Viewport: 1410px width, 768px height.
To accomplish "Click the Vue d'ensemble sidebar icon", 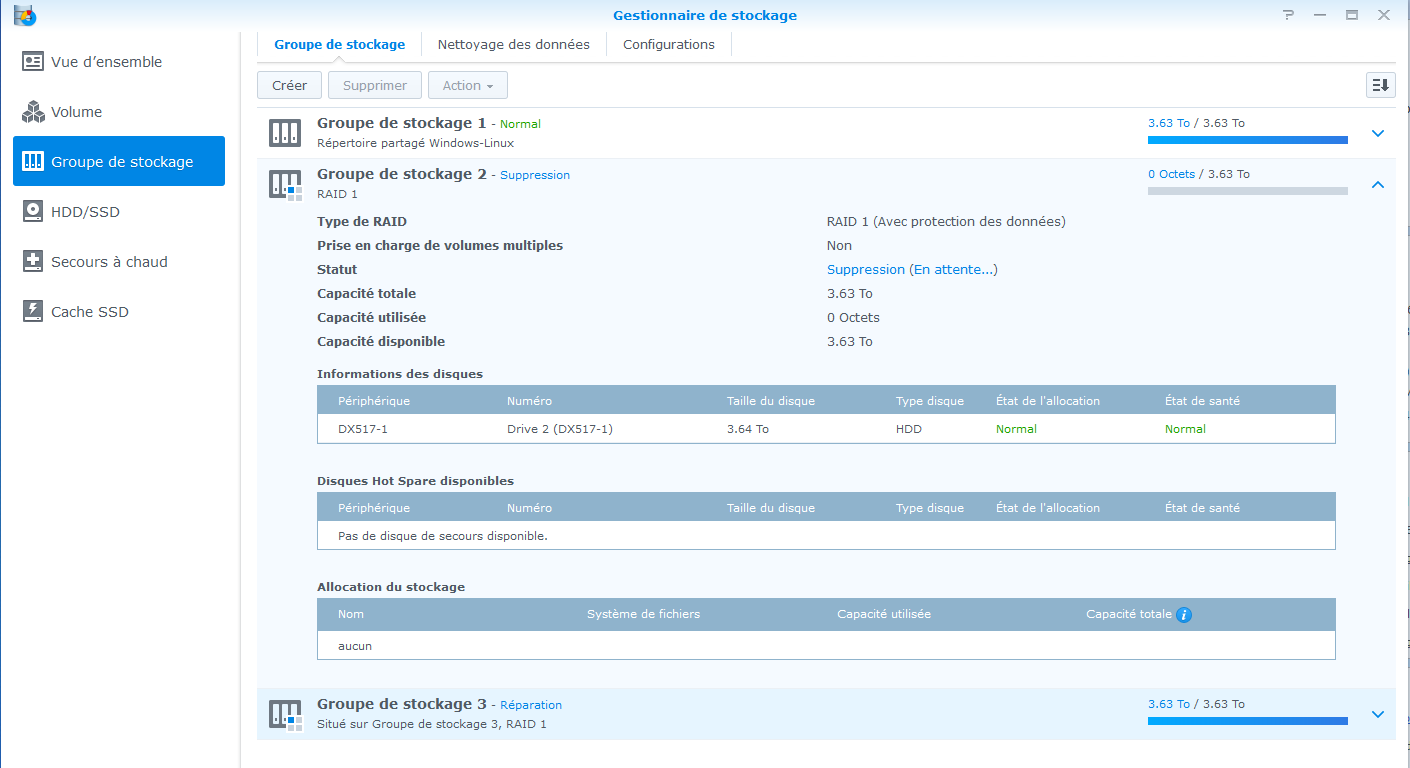I will point(33,62).
